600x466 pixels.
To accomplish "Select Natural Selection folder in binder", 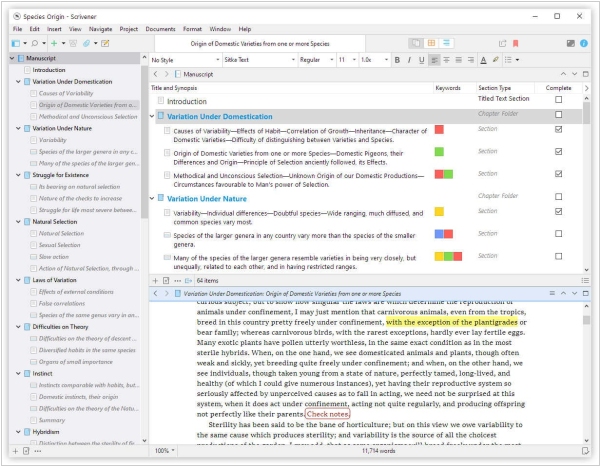I will (55, 222).
